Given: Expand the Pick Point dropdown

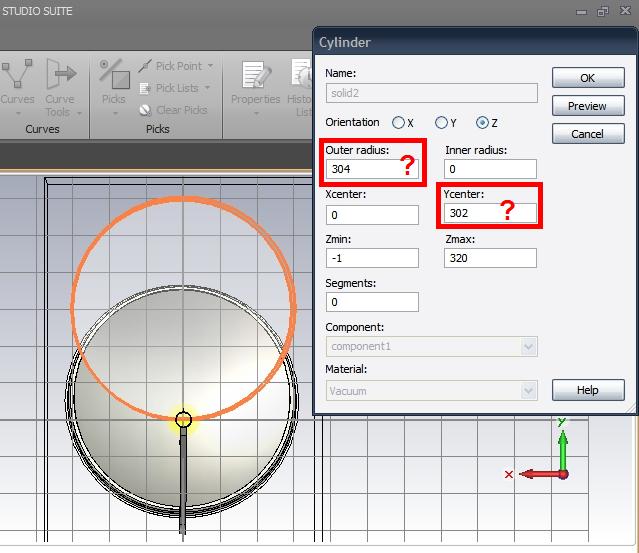Looking at the screenshot, I should coord(209,66).
